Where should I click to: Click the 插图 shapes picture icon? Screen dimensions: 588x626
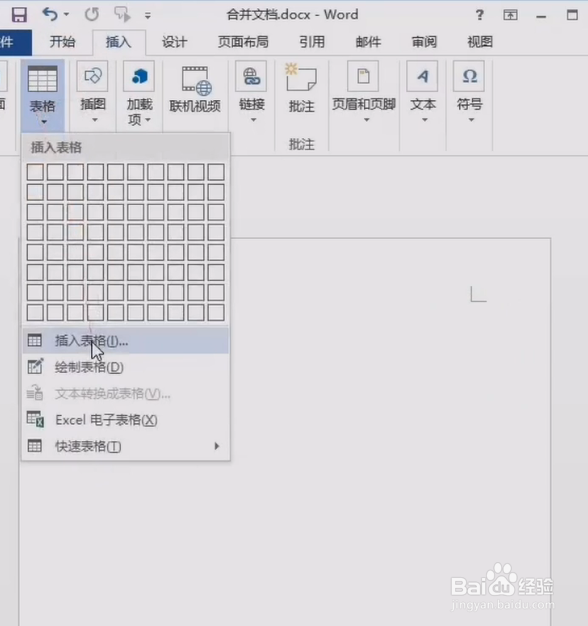click(x=93, y=76)
